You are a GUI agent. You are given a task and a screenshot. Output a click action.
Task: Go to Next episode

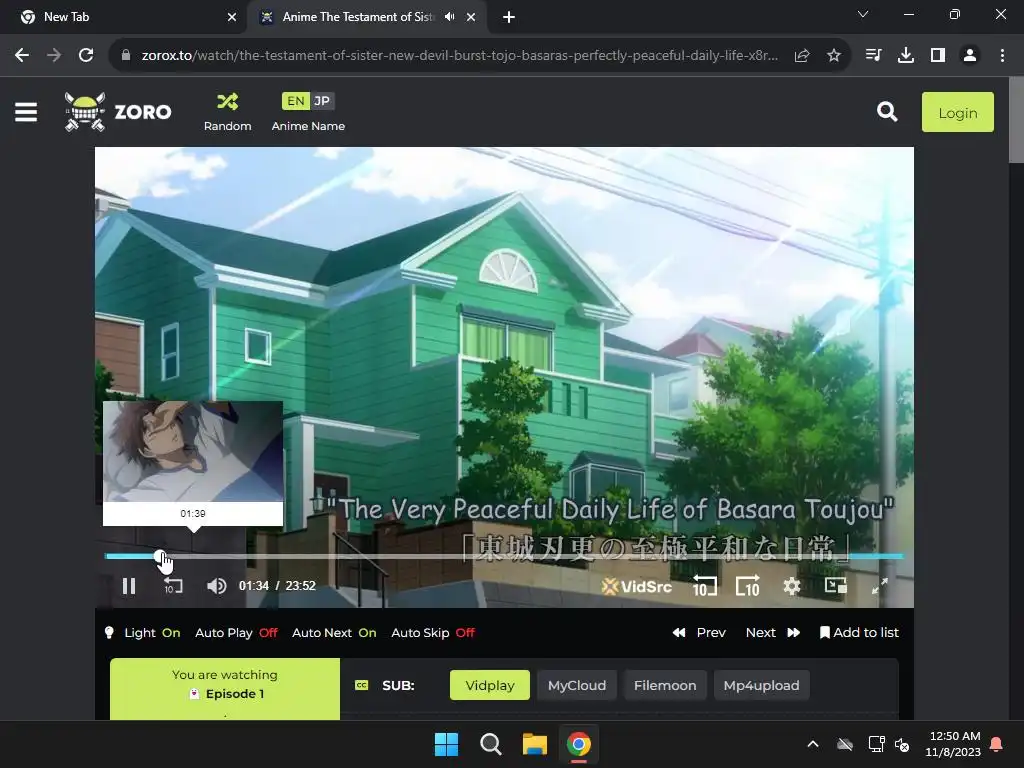773,633
